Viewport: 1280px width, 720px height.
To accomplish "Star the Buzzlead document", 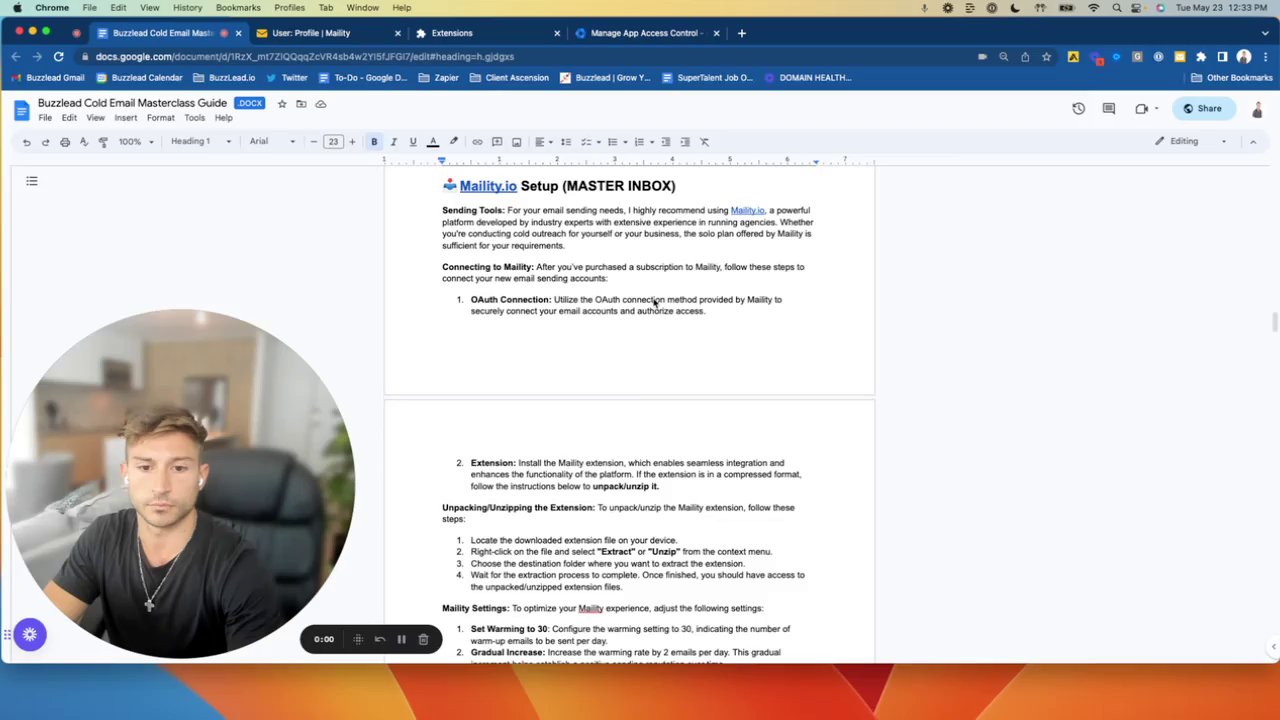I will pyautogui.click(x=282, y=104).
